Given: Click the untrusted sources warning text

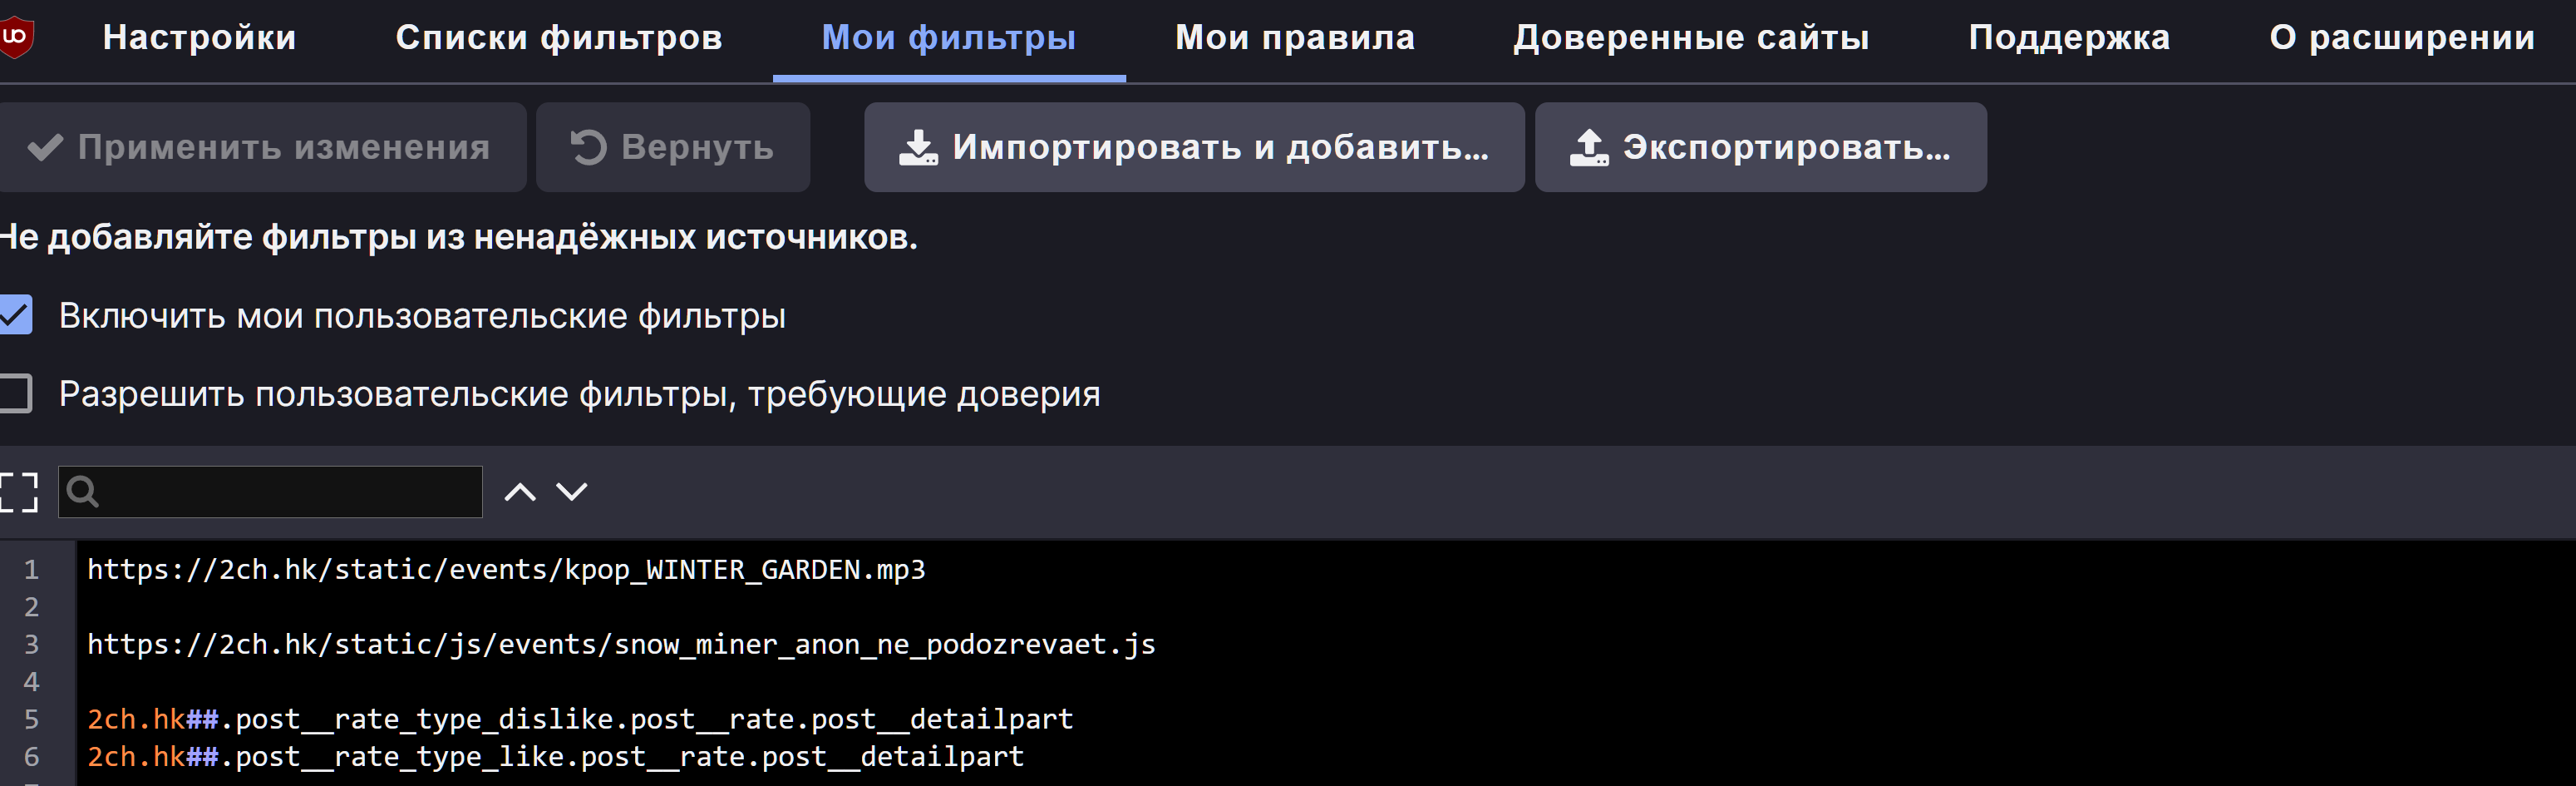Looking at the screenshot, I should pos(459,237).
